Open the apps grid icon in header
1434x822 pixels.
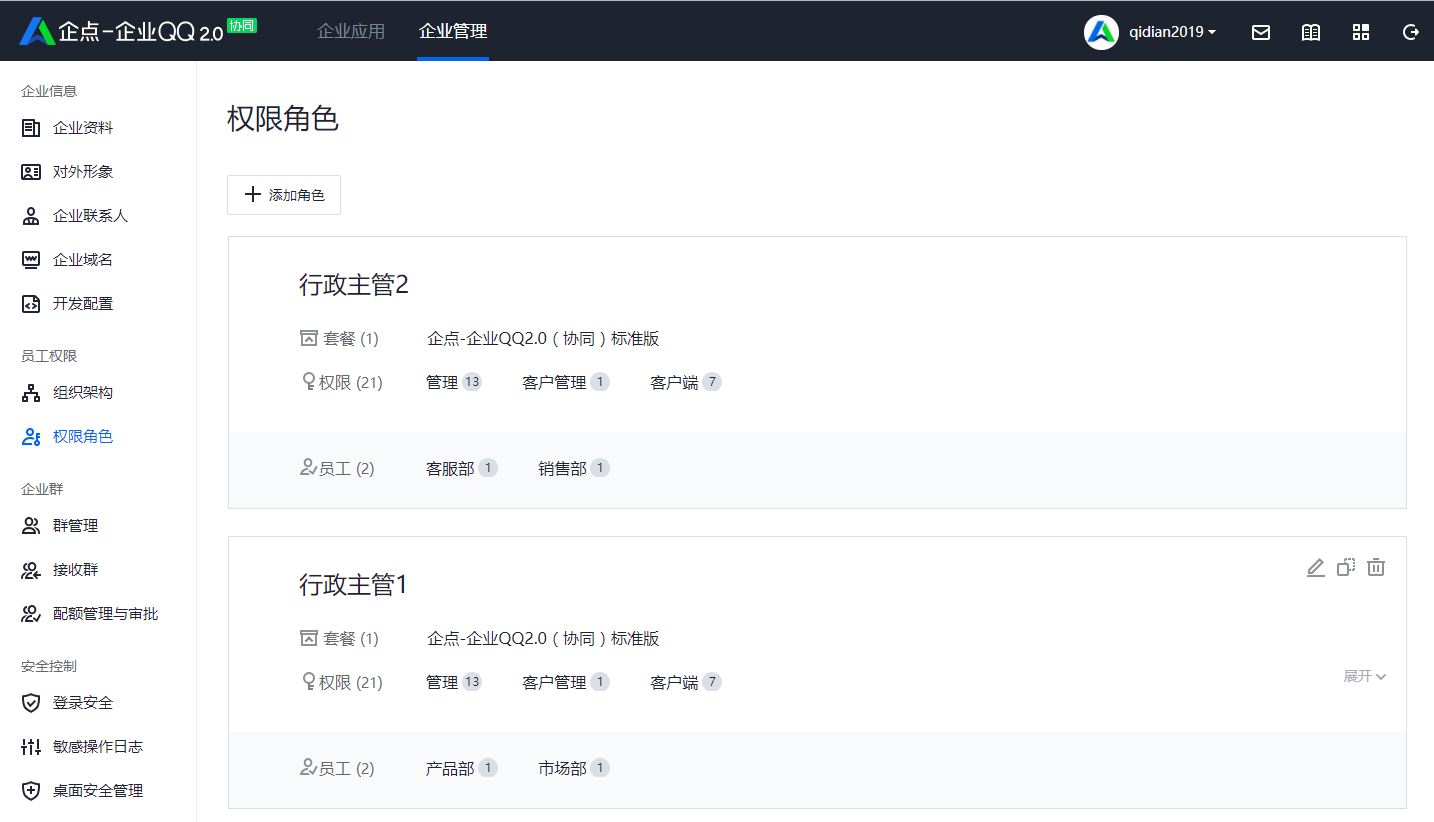(x=1361, y=32)
